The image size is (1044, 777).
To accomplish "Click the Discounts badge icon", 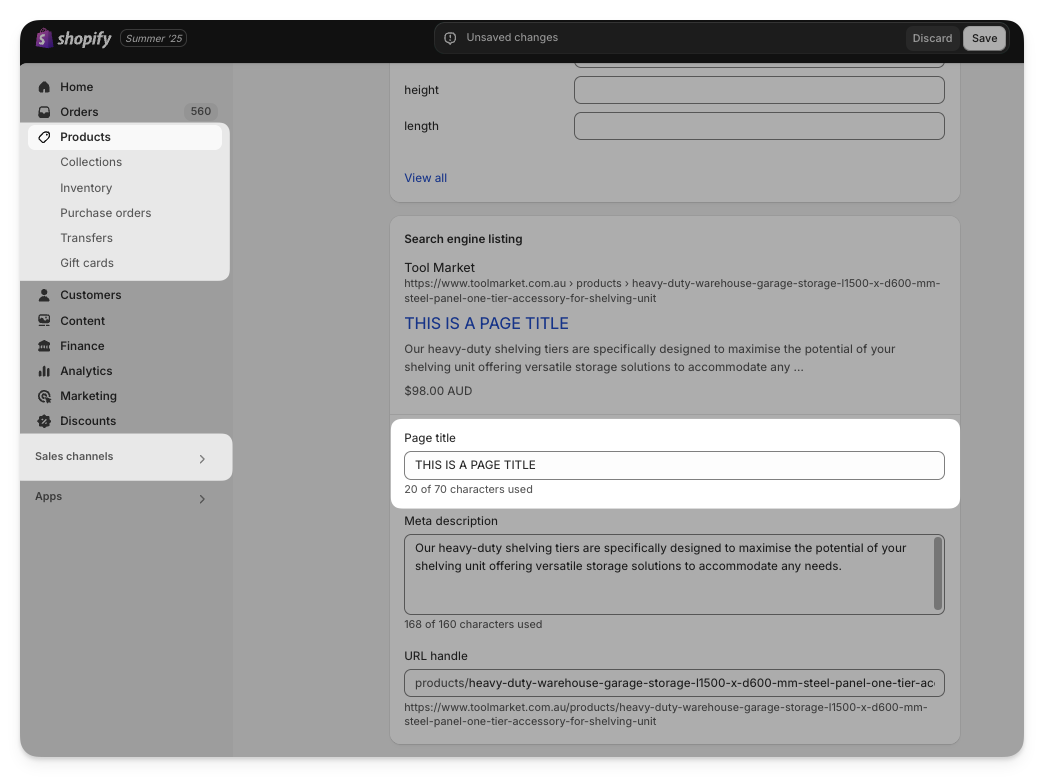I will (44, 421).
